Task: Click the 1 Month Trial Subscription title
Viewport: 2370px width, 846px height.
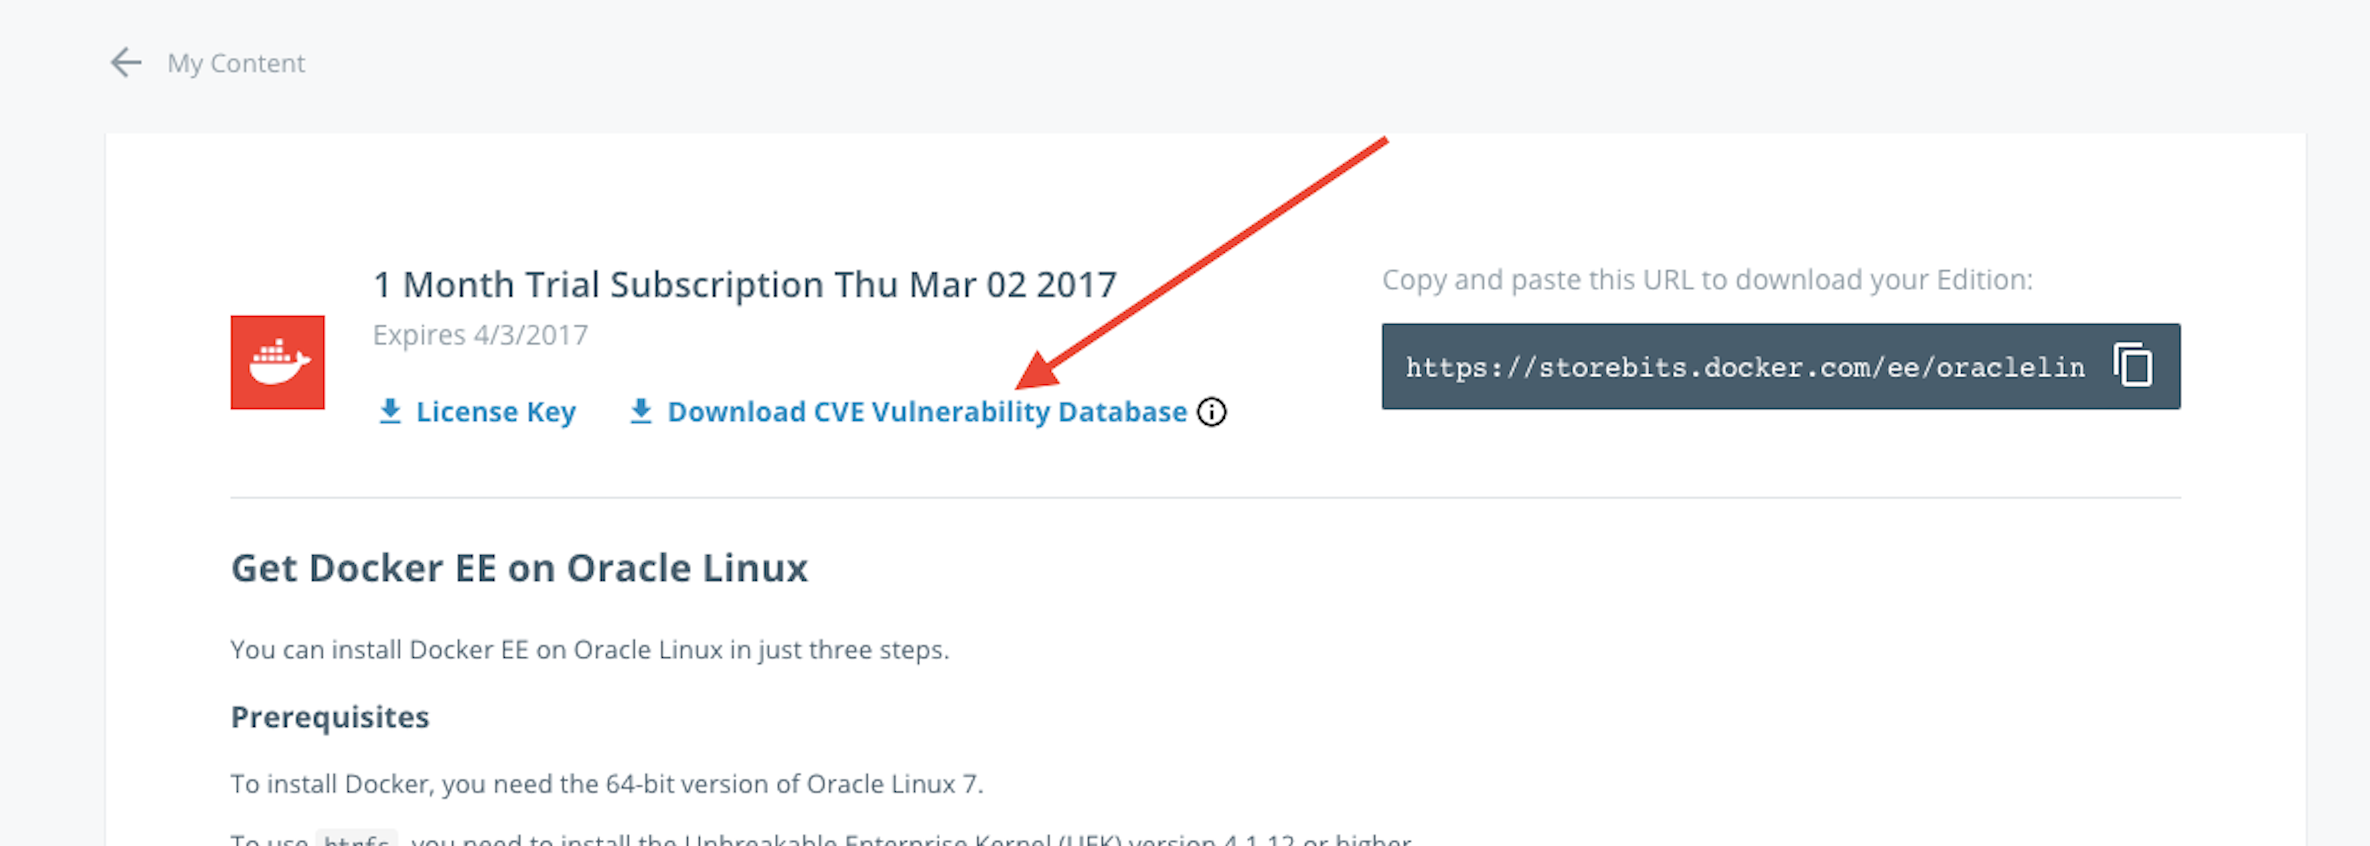Action: click(x=744, y=285)
